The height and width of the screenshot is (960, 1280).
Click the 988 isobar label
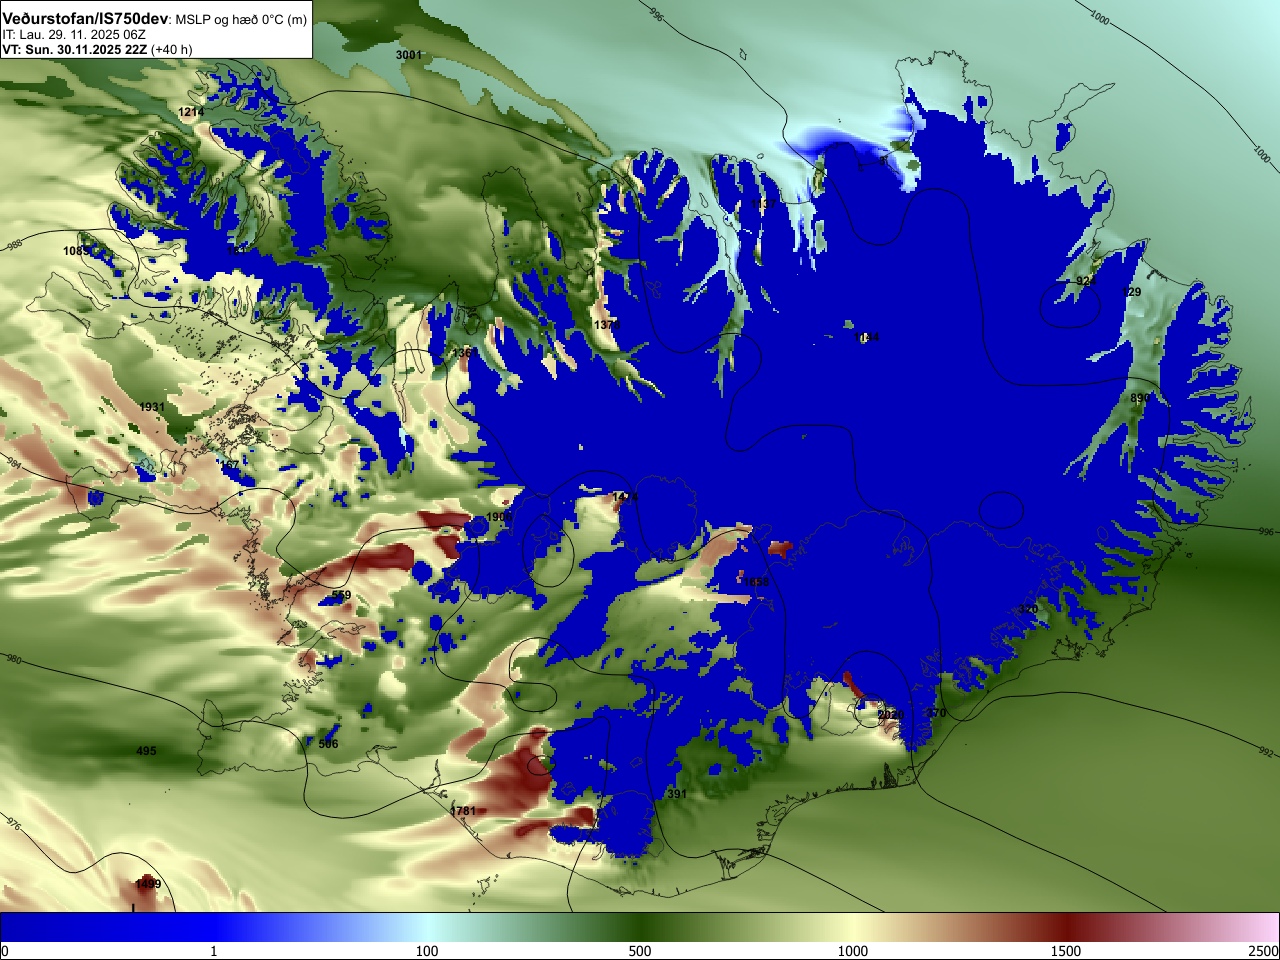click(x=14, y=244)
